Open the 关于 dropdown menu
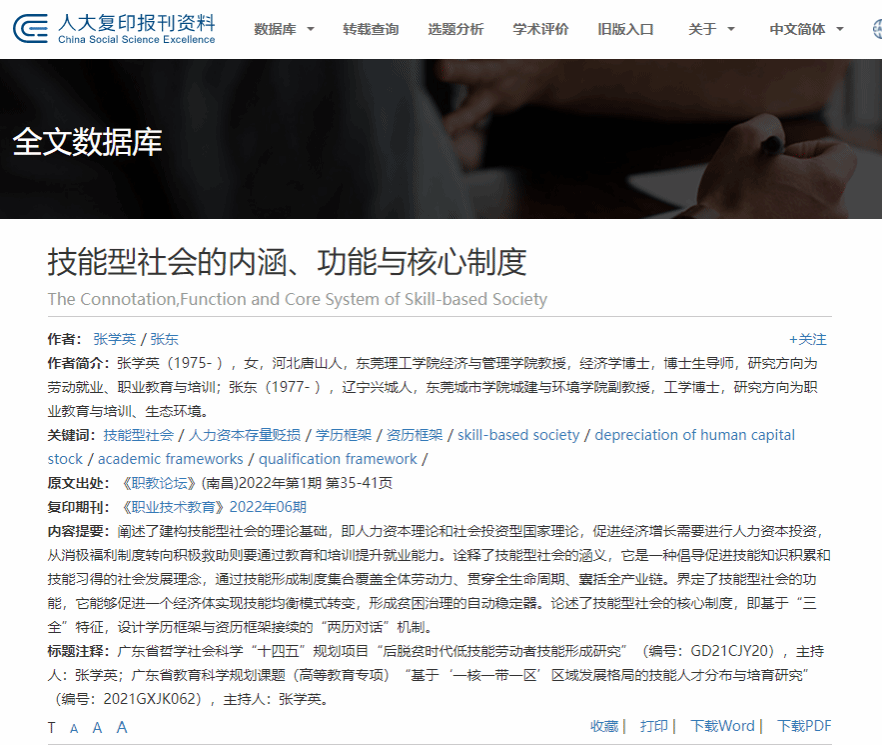882x745 pixels. 711,29
